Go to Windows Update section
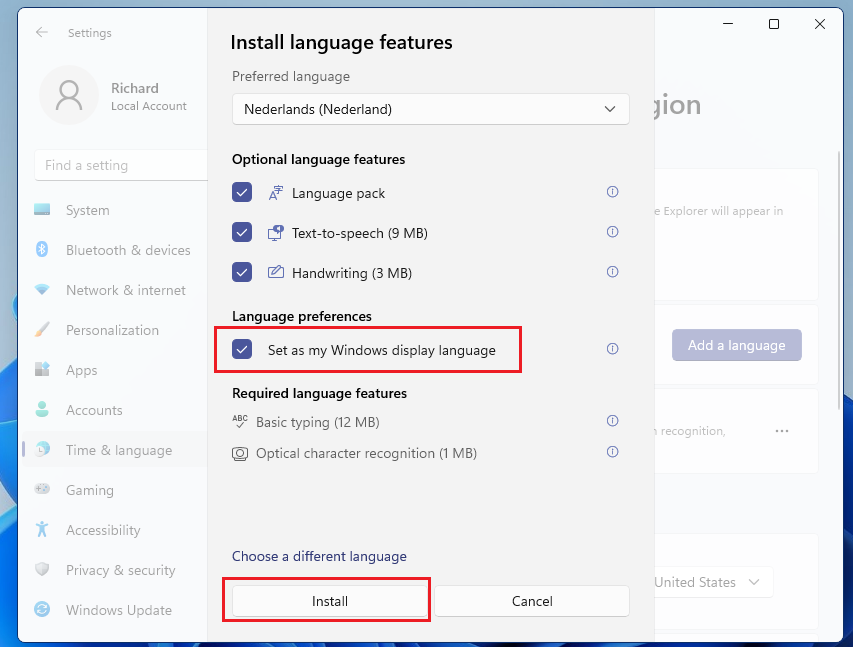Image resolution: width=853 pixels, height=647 pixels. [118, 610]
